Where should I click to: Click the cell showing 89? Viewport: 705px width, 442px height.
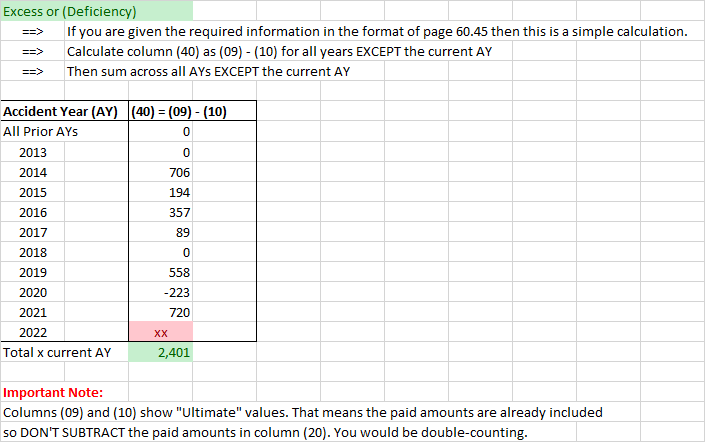tap(181, 231)
